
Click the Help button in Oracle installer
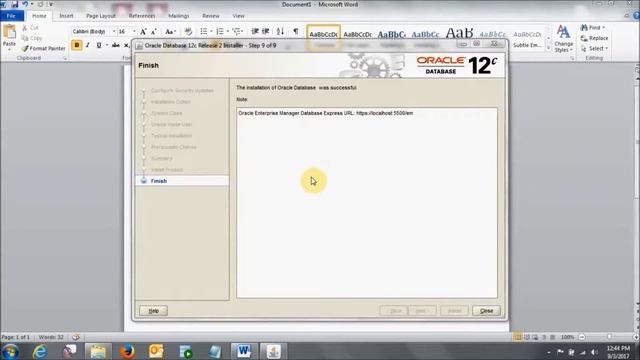(153, 311)
